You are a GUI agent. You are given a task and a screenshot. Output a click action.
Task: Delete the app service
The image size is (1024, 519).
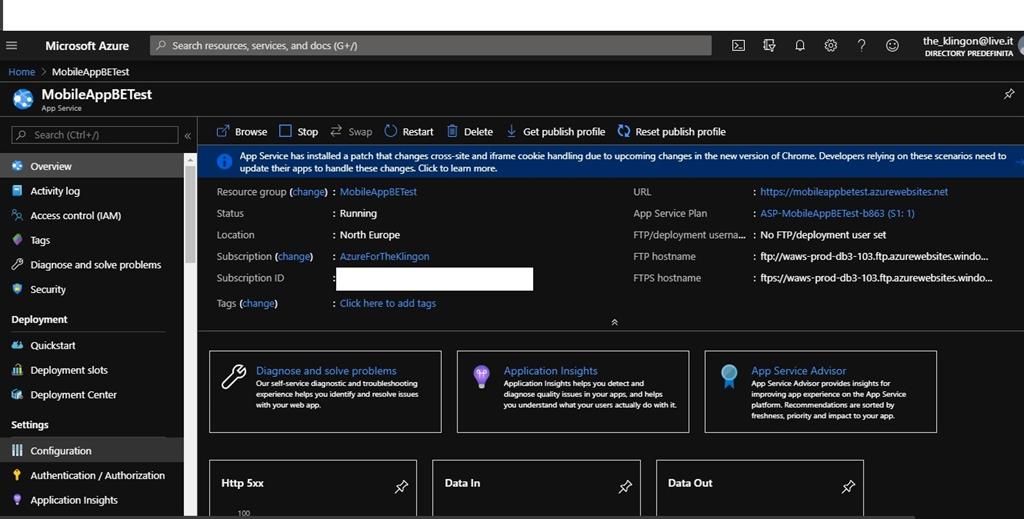click(x=470, y=132)
